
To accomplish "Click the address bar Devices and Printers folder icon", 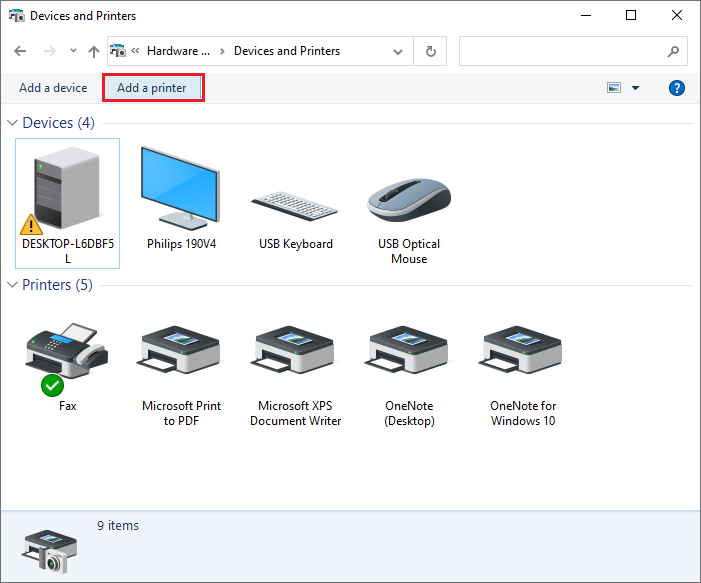I will pyautogui.click(x=118, y=51).
